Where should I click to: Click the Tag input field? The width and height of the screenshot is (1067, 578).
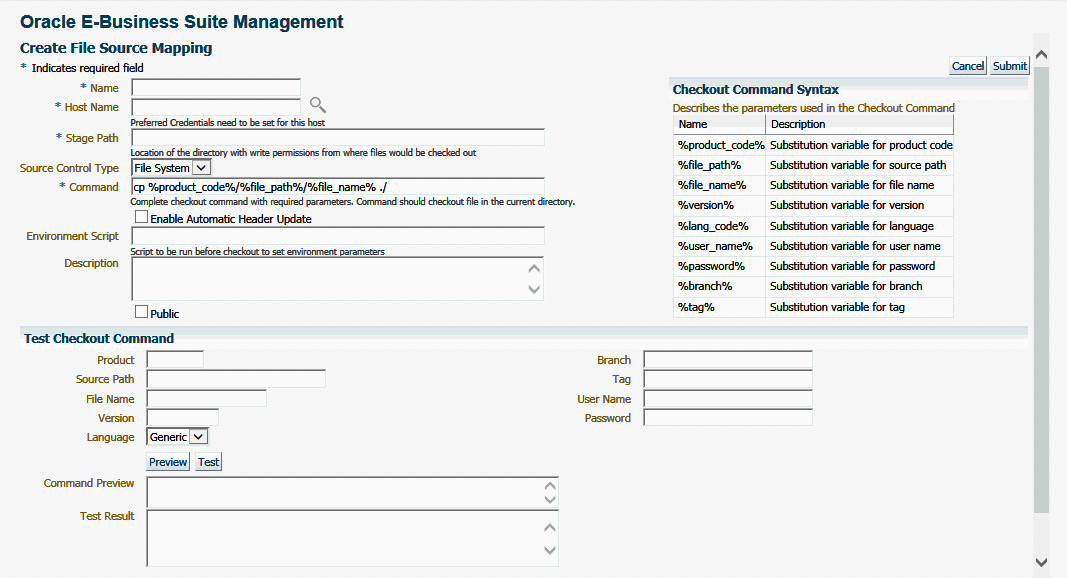728,379
